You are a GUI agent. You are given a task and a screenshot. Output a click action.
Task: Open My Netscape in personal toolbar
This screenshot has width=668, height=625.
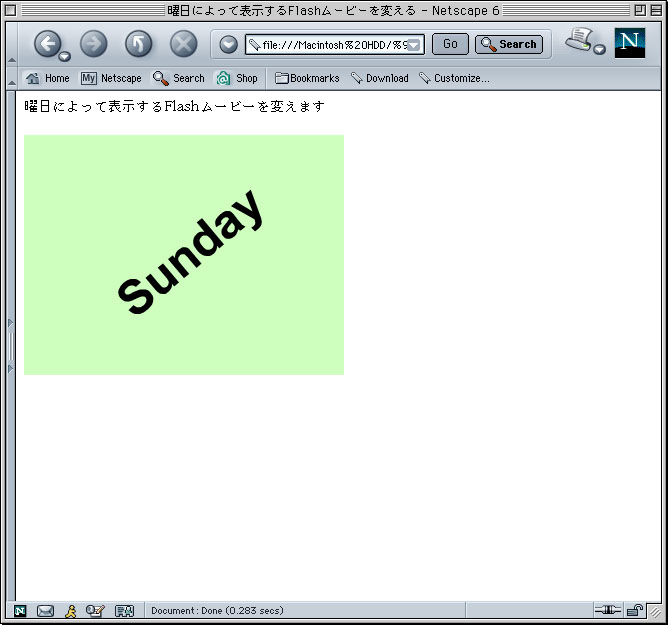(111, 78)
